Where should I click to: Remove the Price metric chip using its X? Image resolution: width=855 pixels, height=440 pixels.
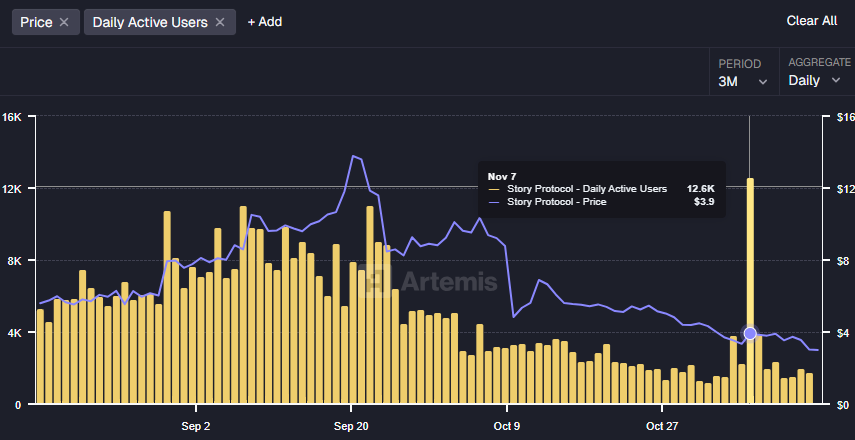click(x=64, y=22)
